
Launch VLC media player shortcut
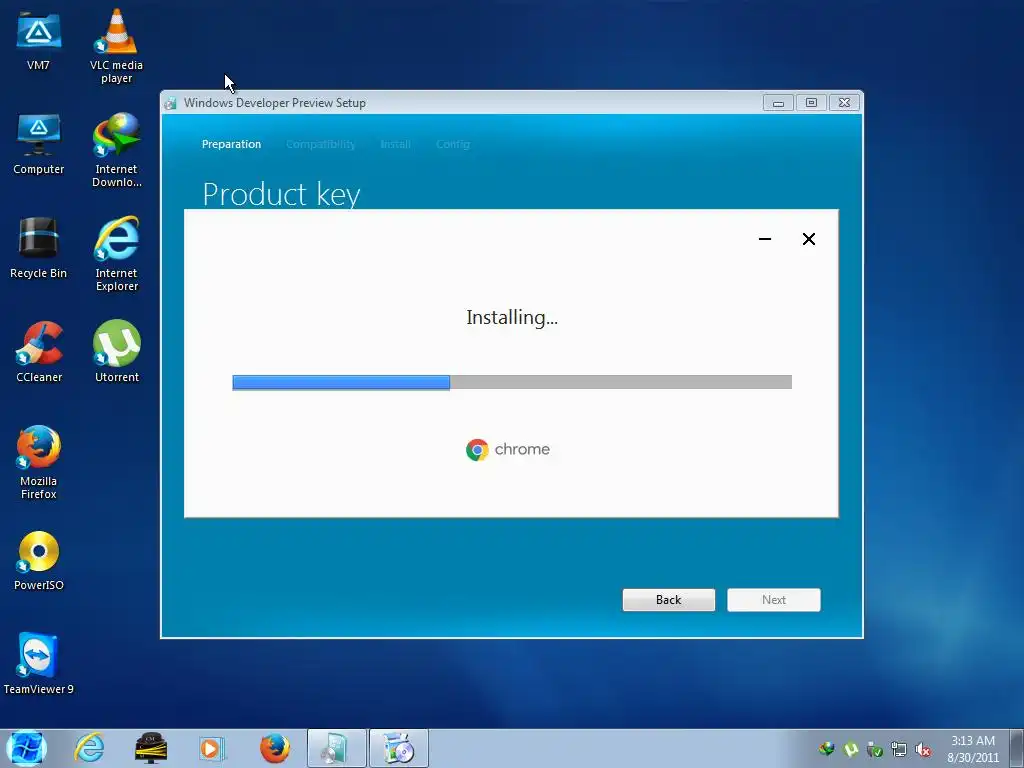pyautogui.click(x=116, y=46)
